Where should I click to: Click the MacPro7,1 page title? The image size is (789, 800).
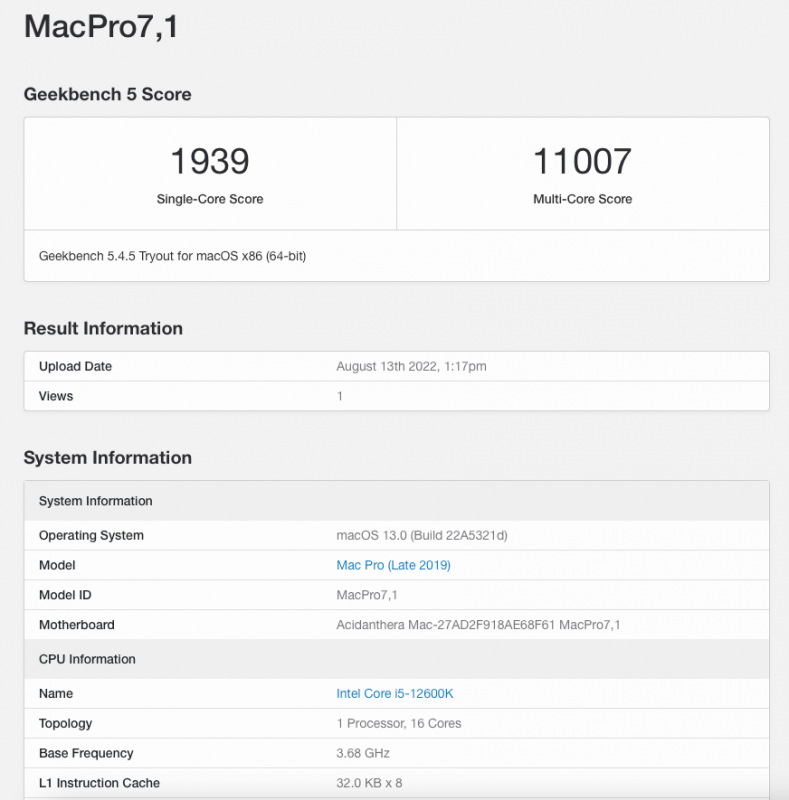(101, 27)
